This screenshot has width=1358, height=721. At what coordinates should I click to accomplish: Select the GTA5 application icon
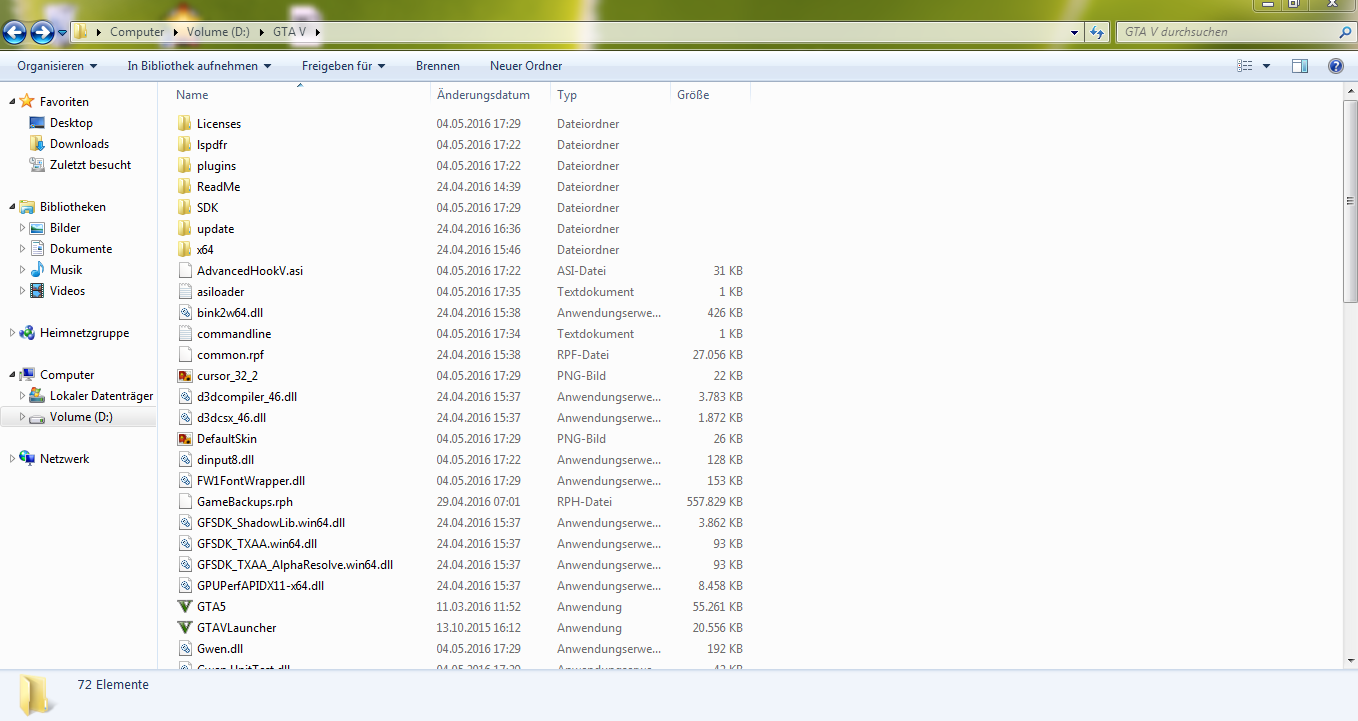click(x=184, y=607)
